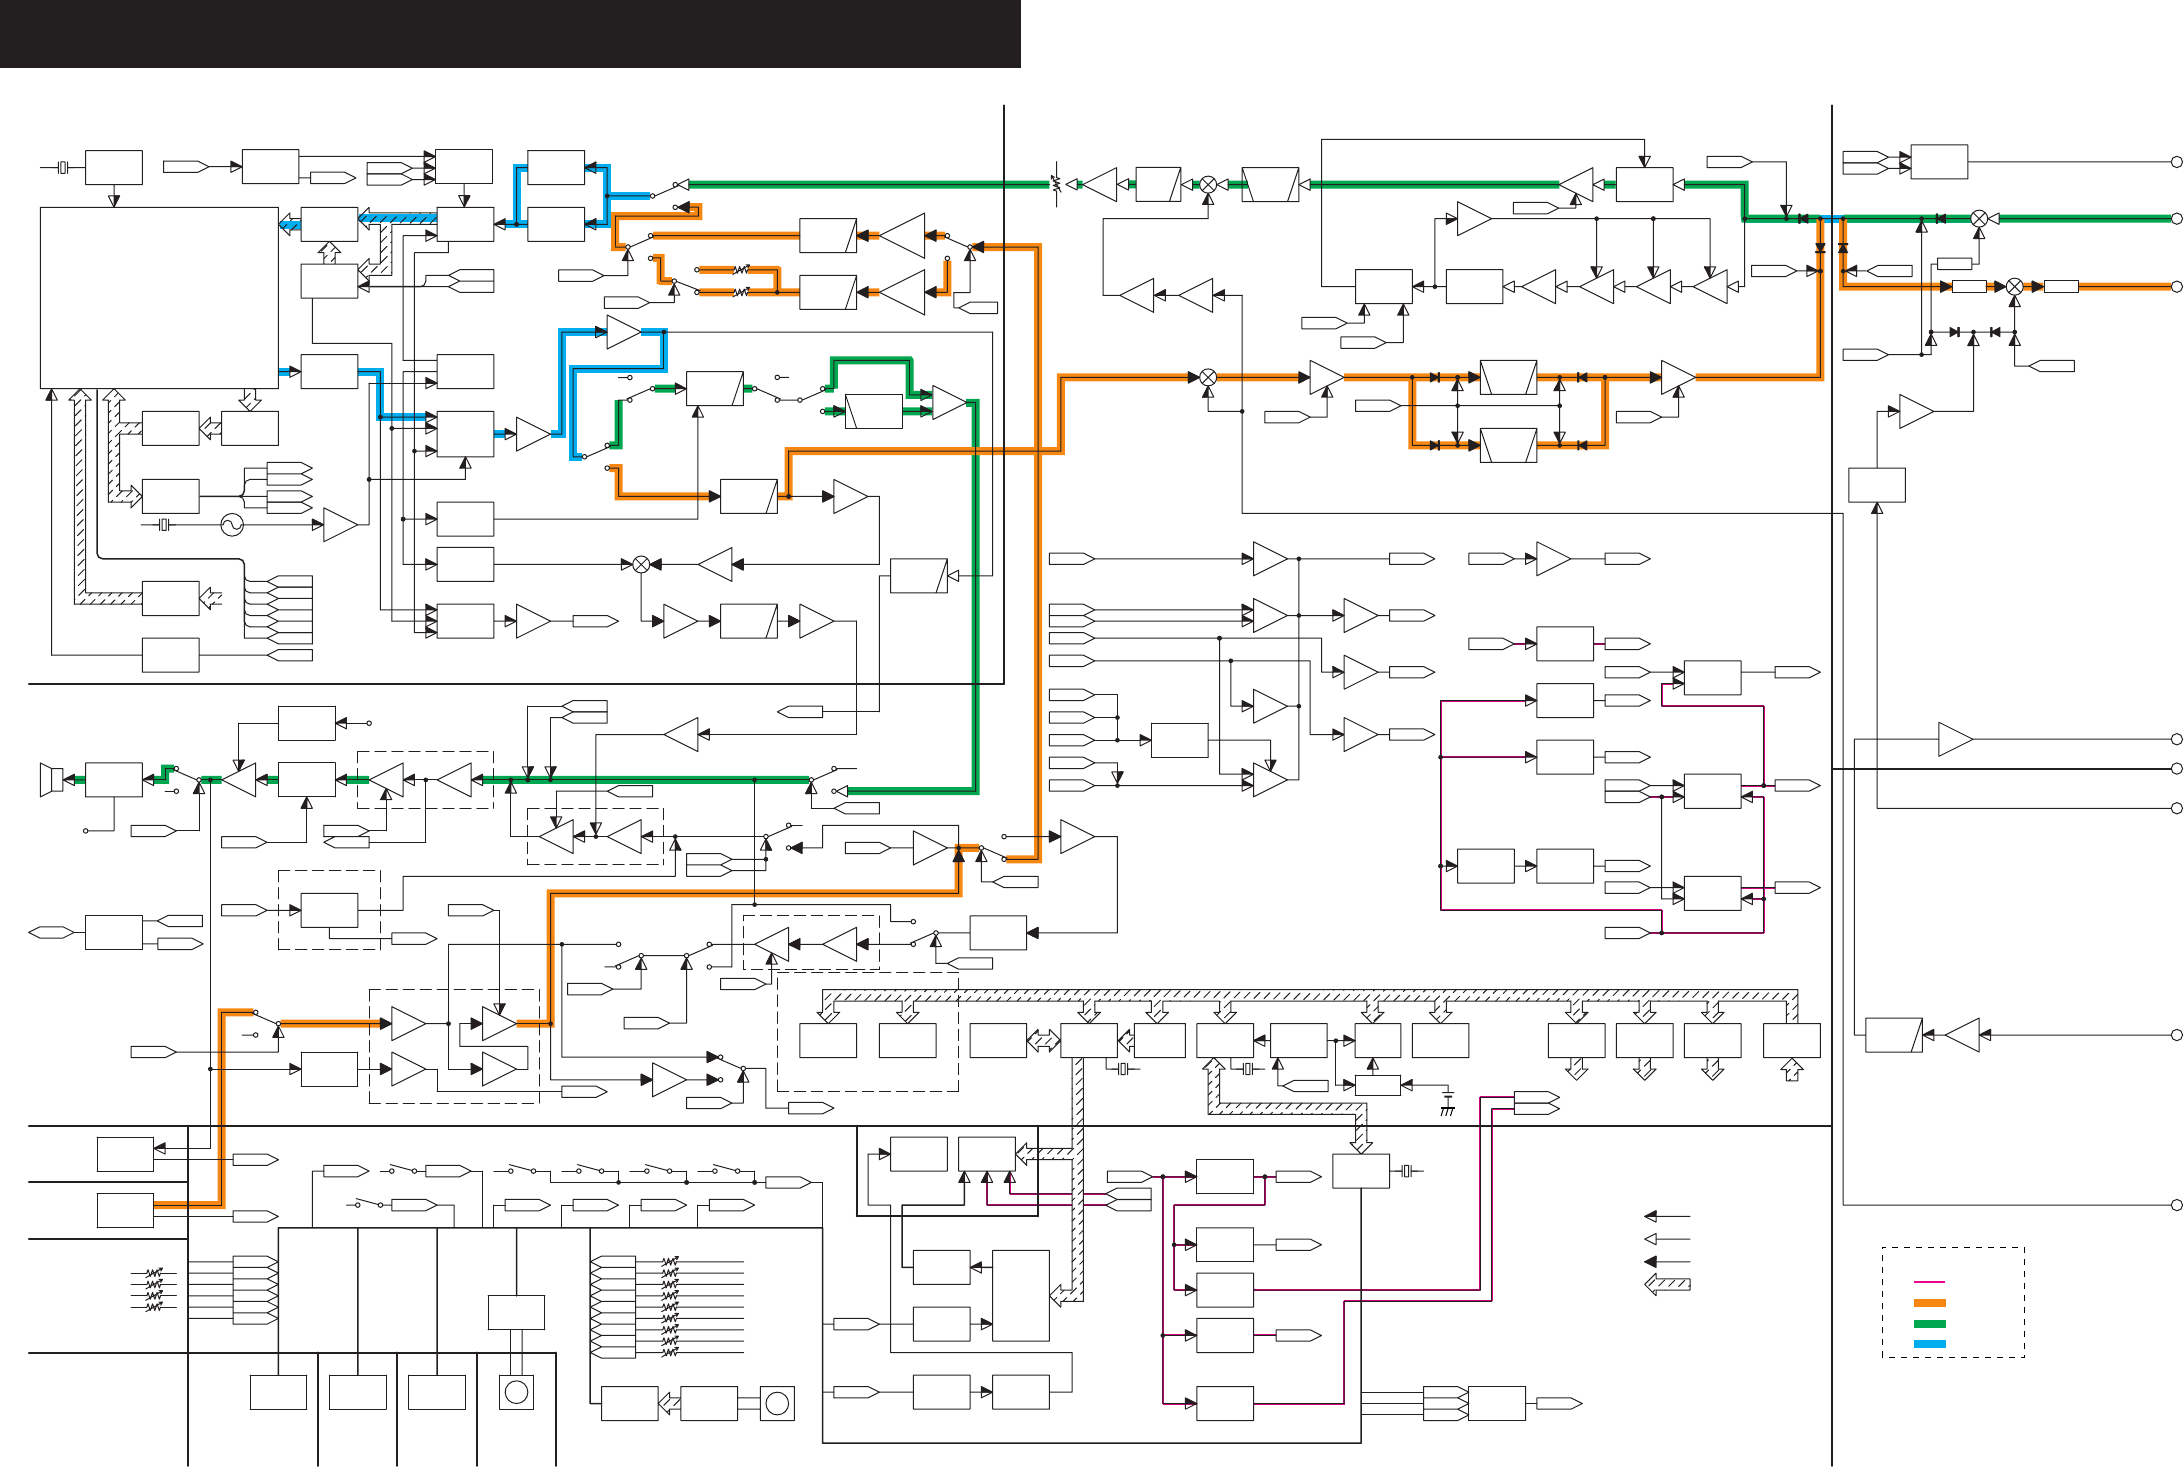
Task: Click the sine-wave oscillator circle symbol
Action: pos(232,525)
